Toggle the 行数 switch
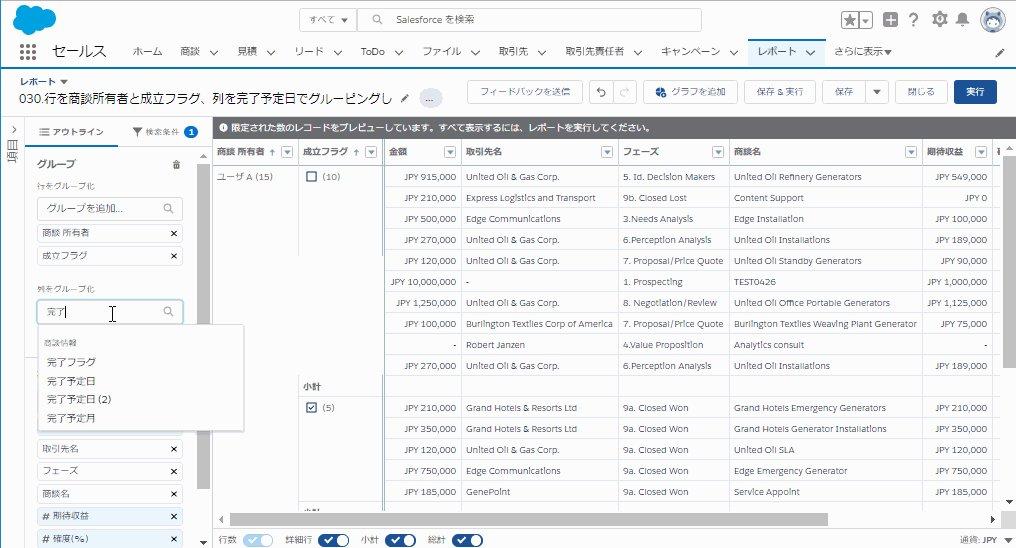 coord(258,540)
